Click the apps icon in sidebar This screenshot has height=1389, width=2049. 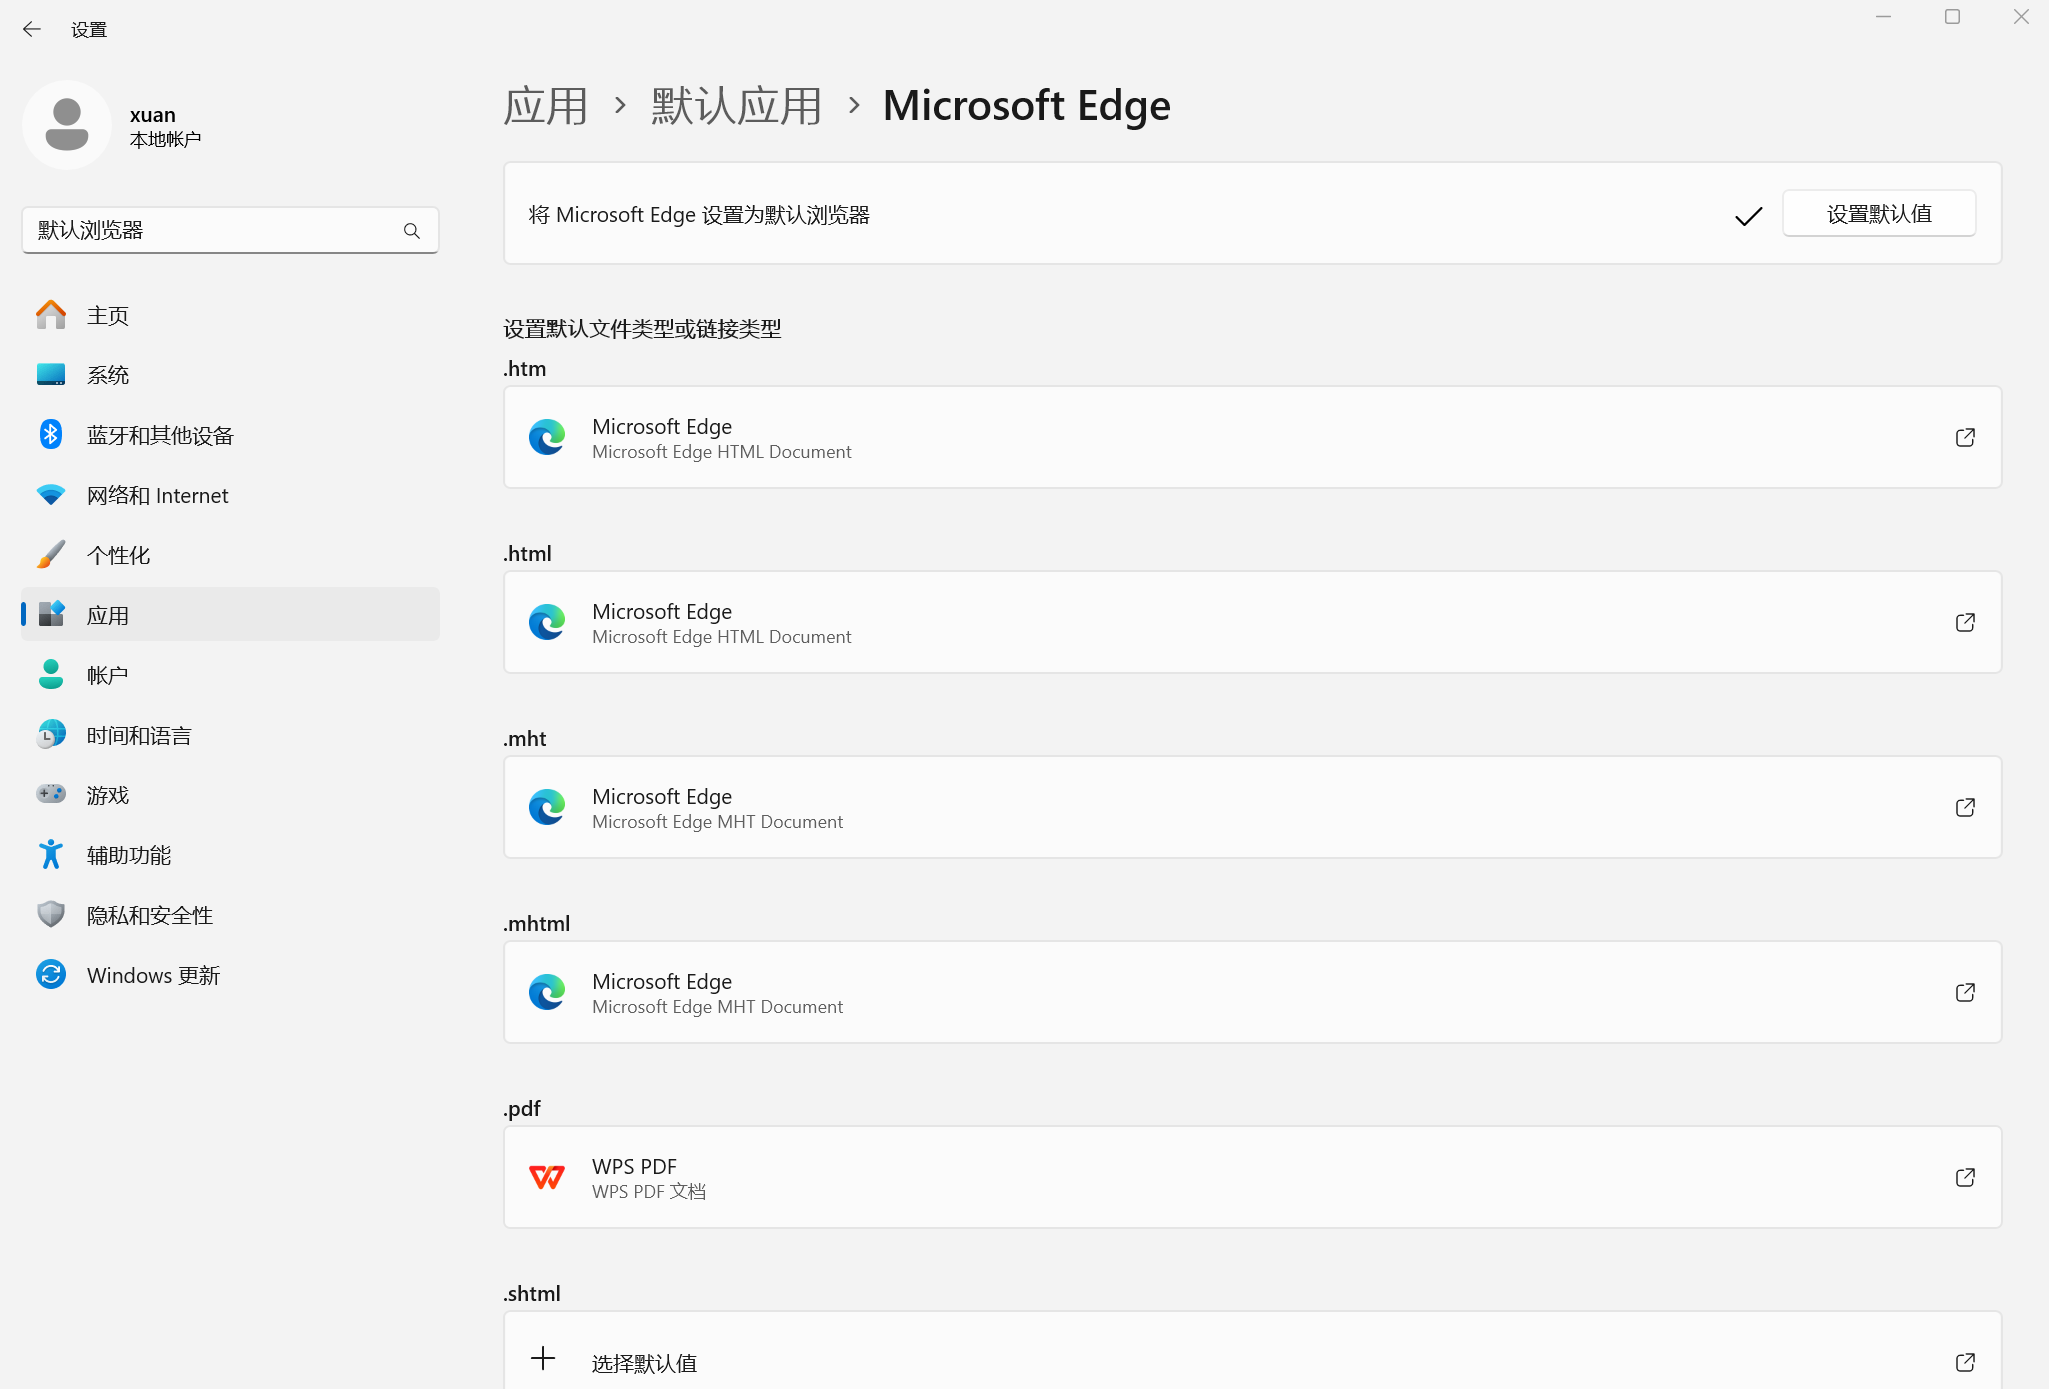pos(51,614)
